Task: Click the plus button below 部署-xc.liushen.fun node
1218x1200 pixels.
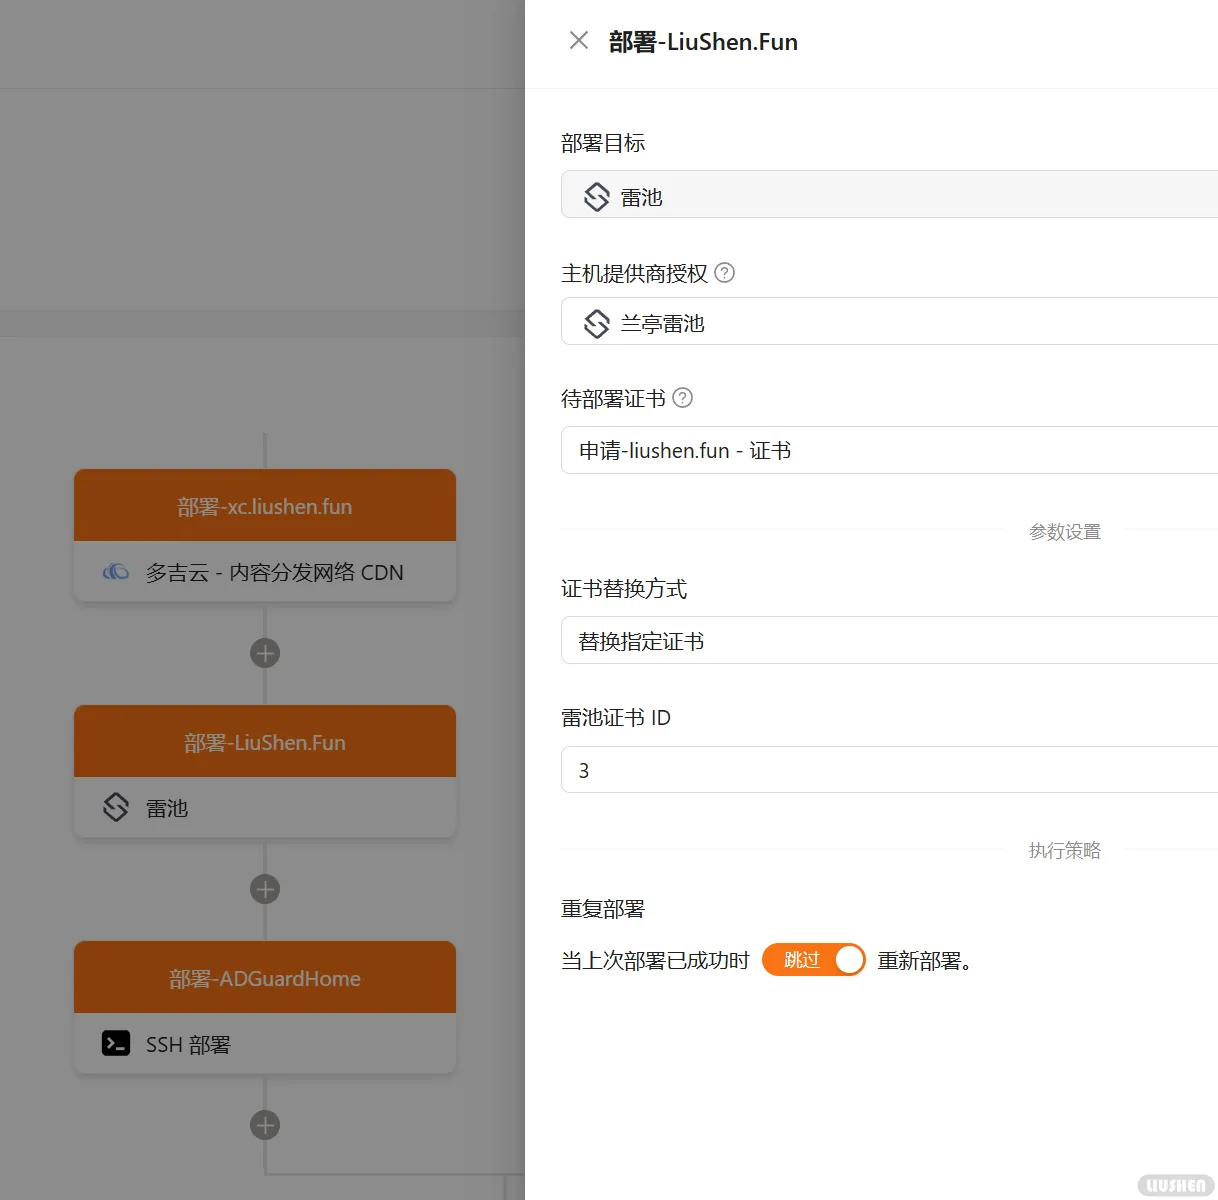Action: point(265,654)
